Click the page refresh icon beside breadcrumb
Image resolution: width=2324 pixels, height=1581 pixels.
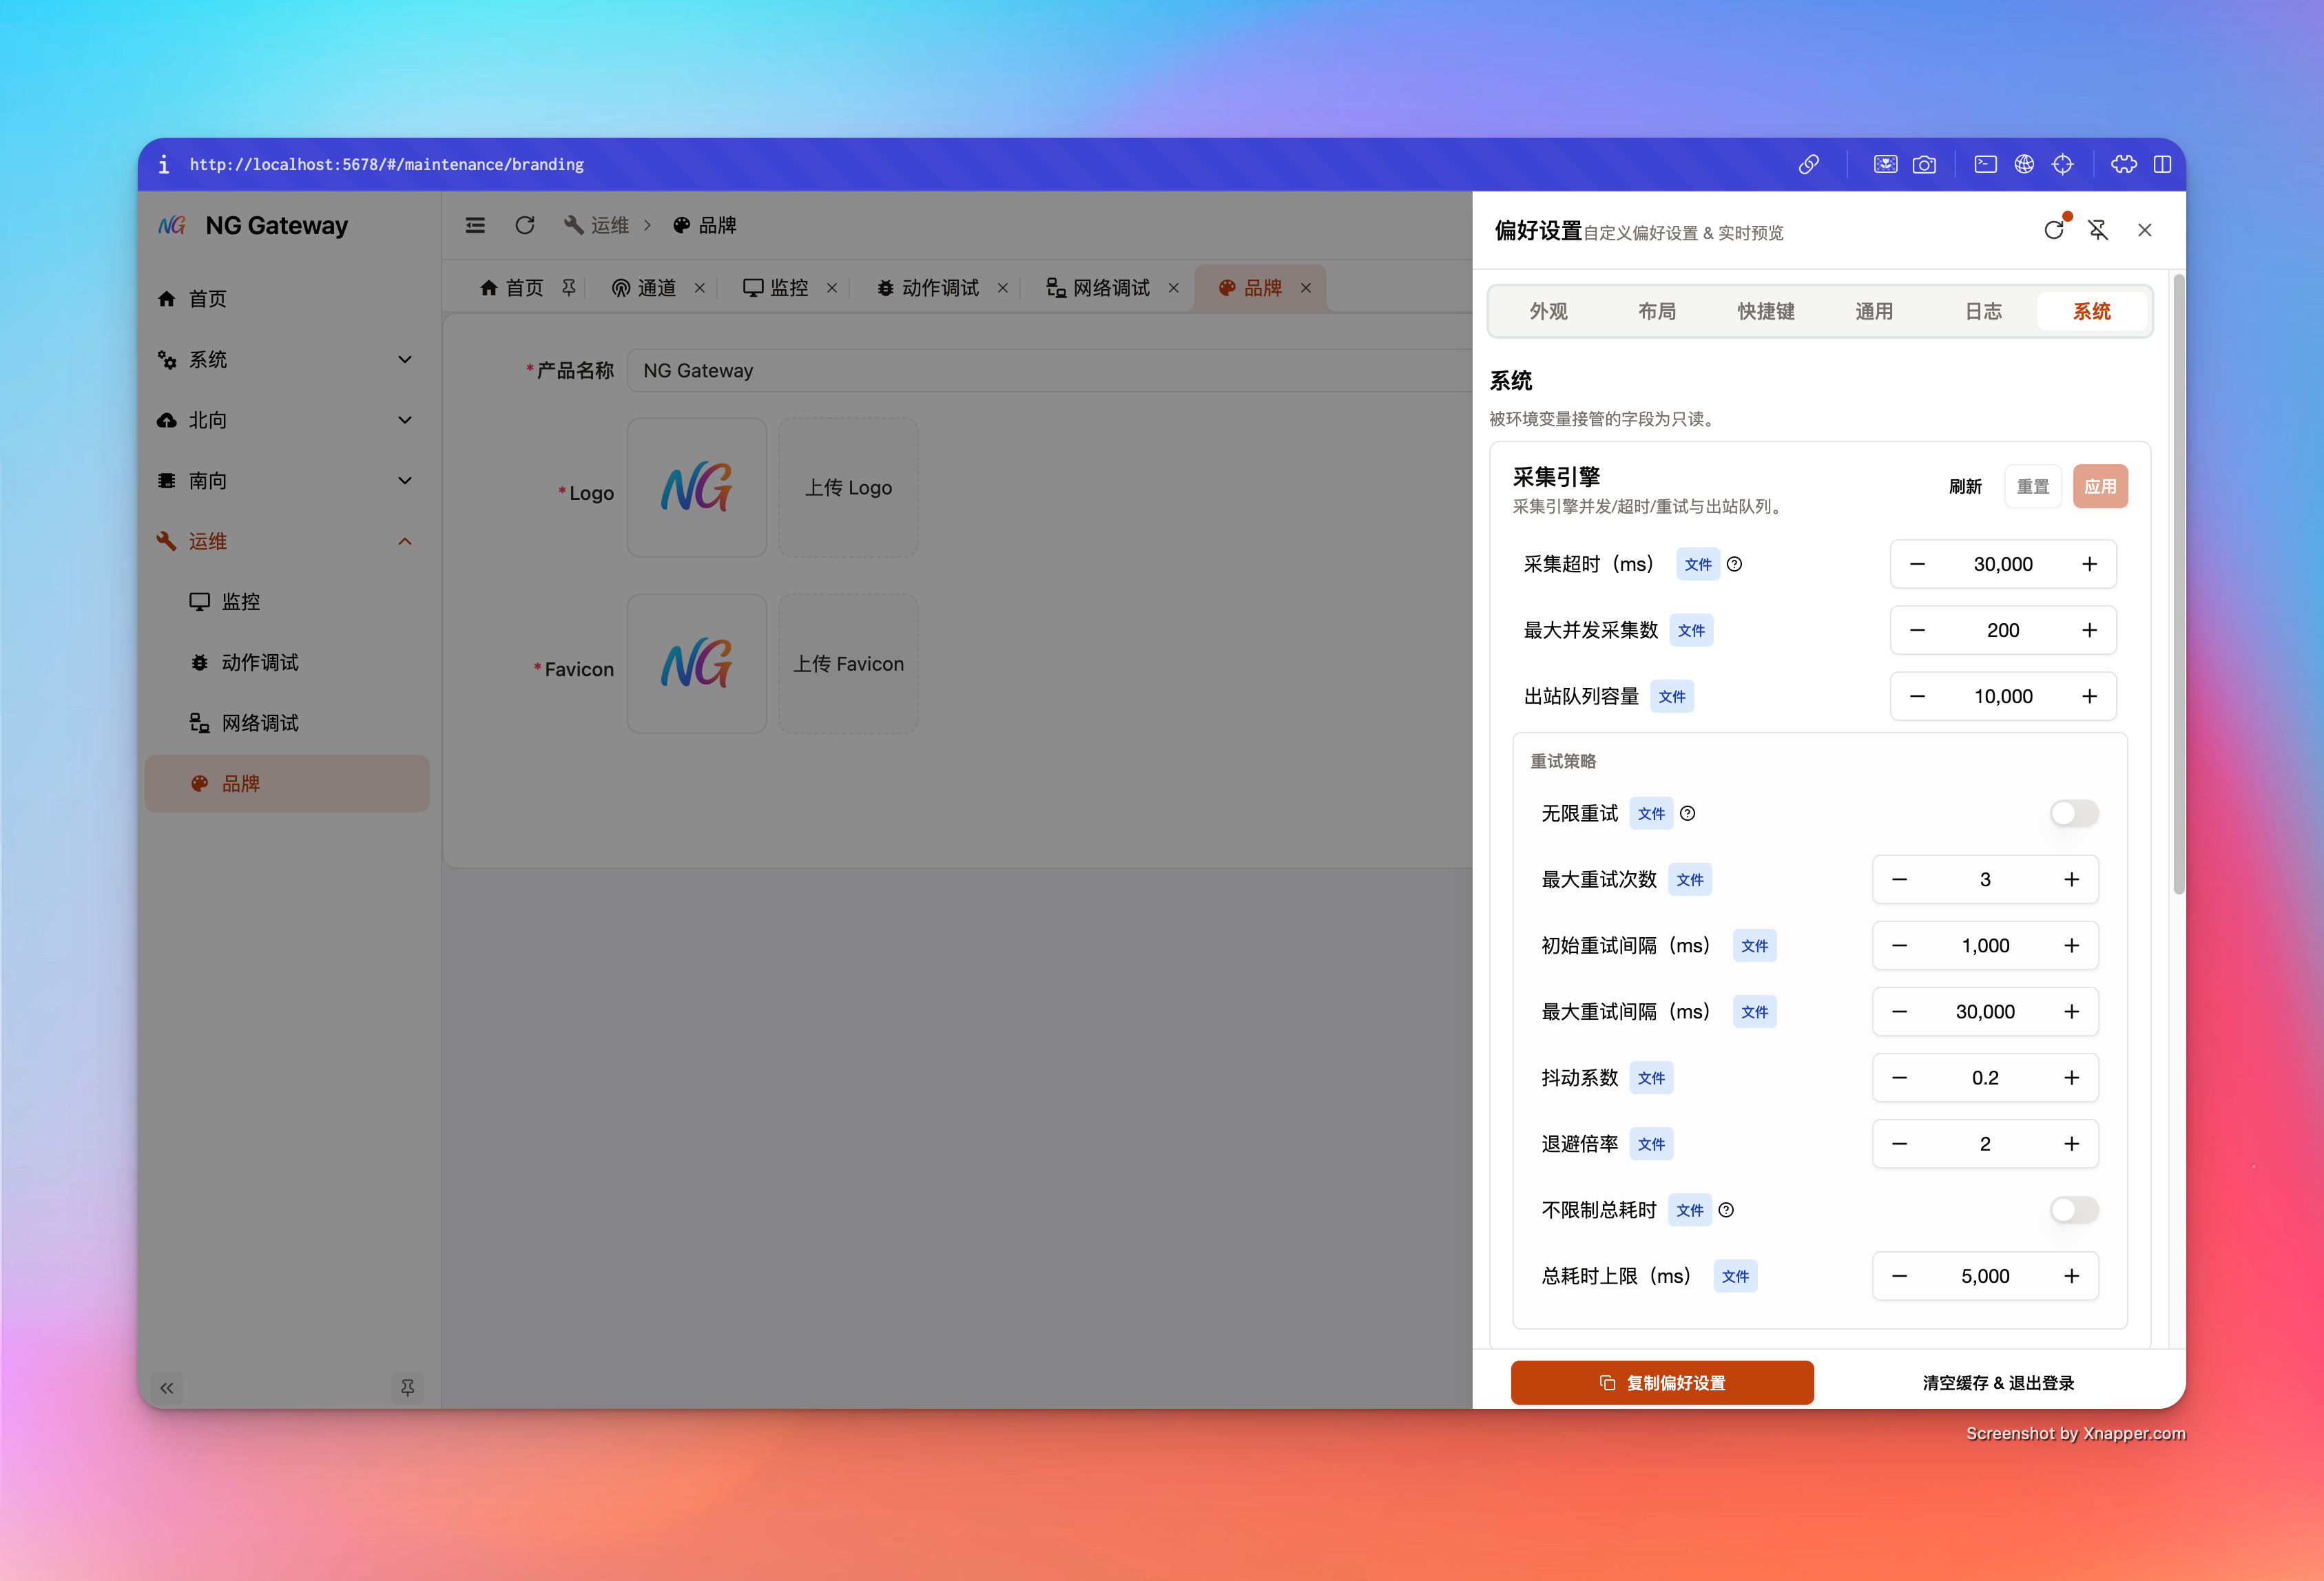[524, 225]
